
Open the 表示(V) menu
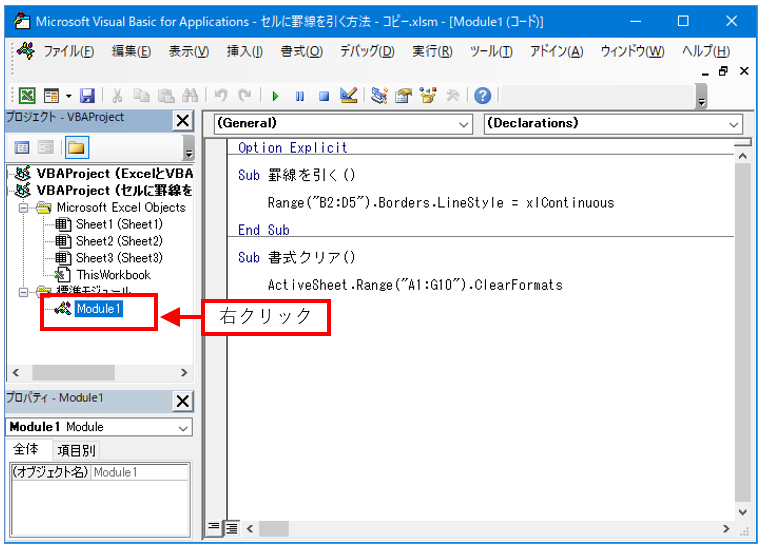coord(188,51)
